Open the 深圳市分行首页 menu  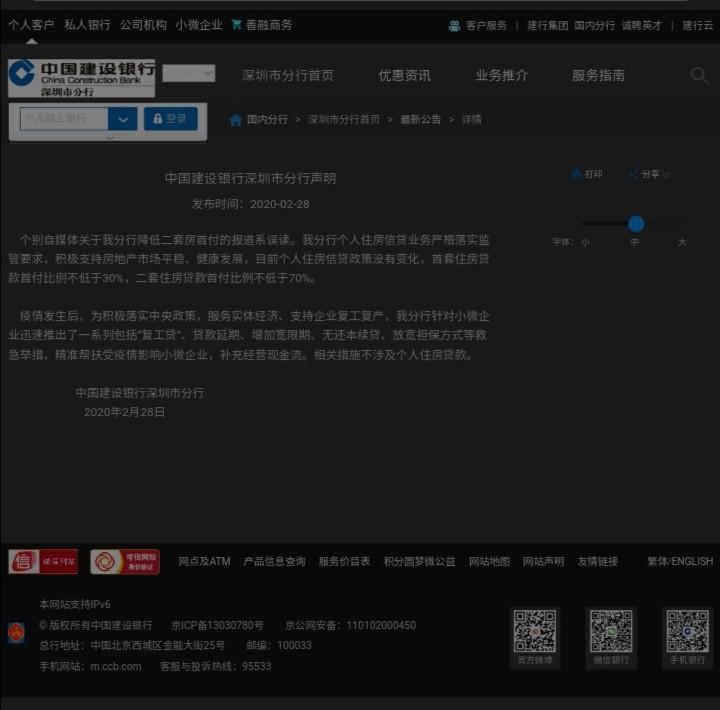click(x=288, y=75)
